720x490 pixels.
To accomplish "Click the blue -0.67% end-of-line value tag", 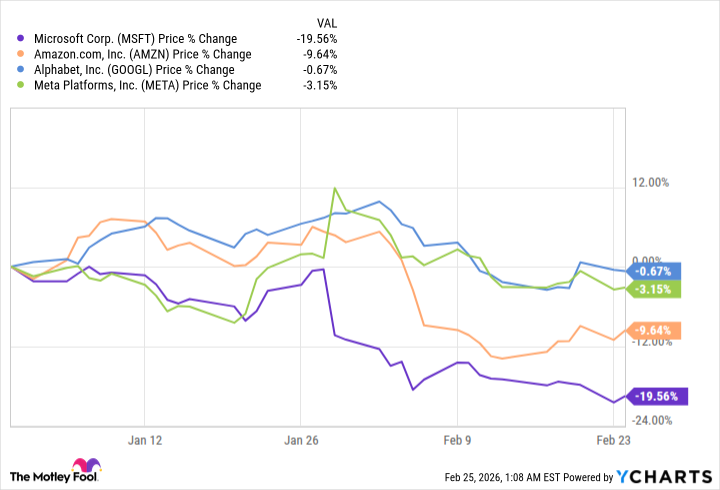I will [655, 271].
